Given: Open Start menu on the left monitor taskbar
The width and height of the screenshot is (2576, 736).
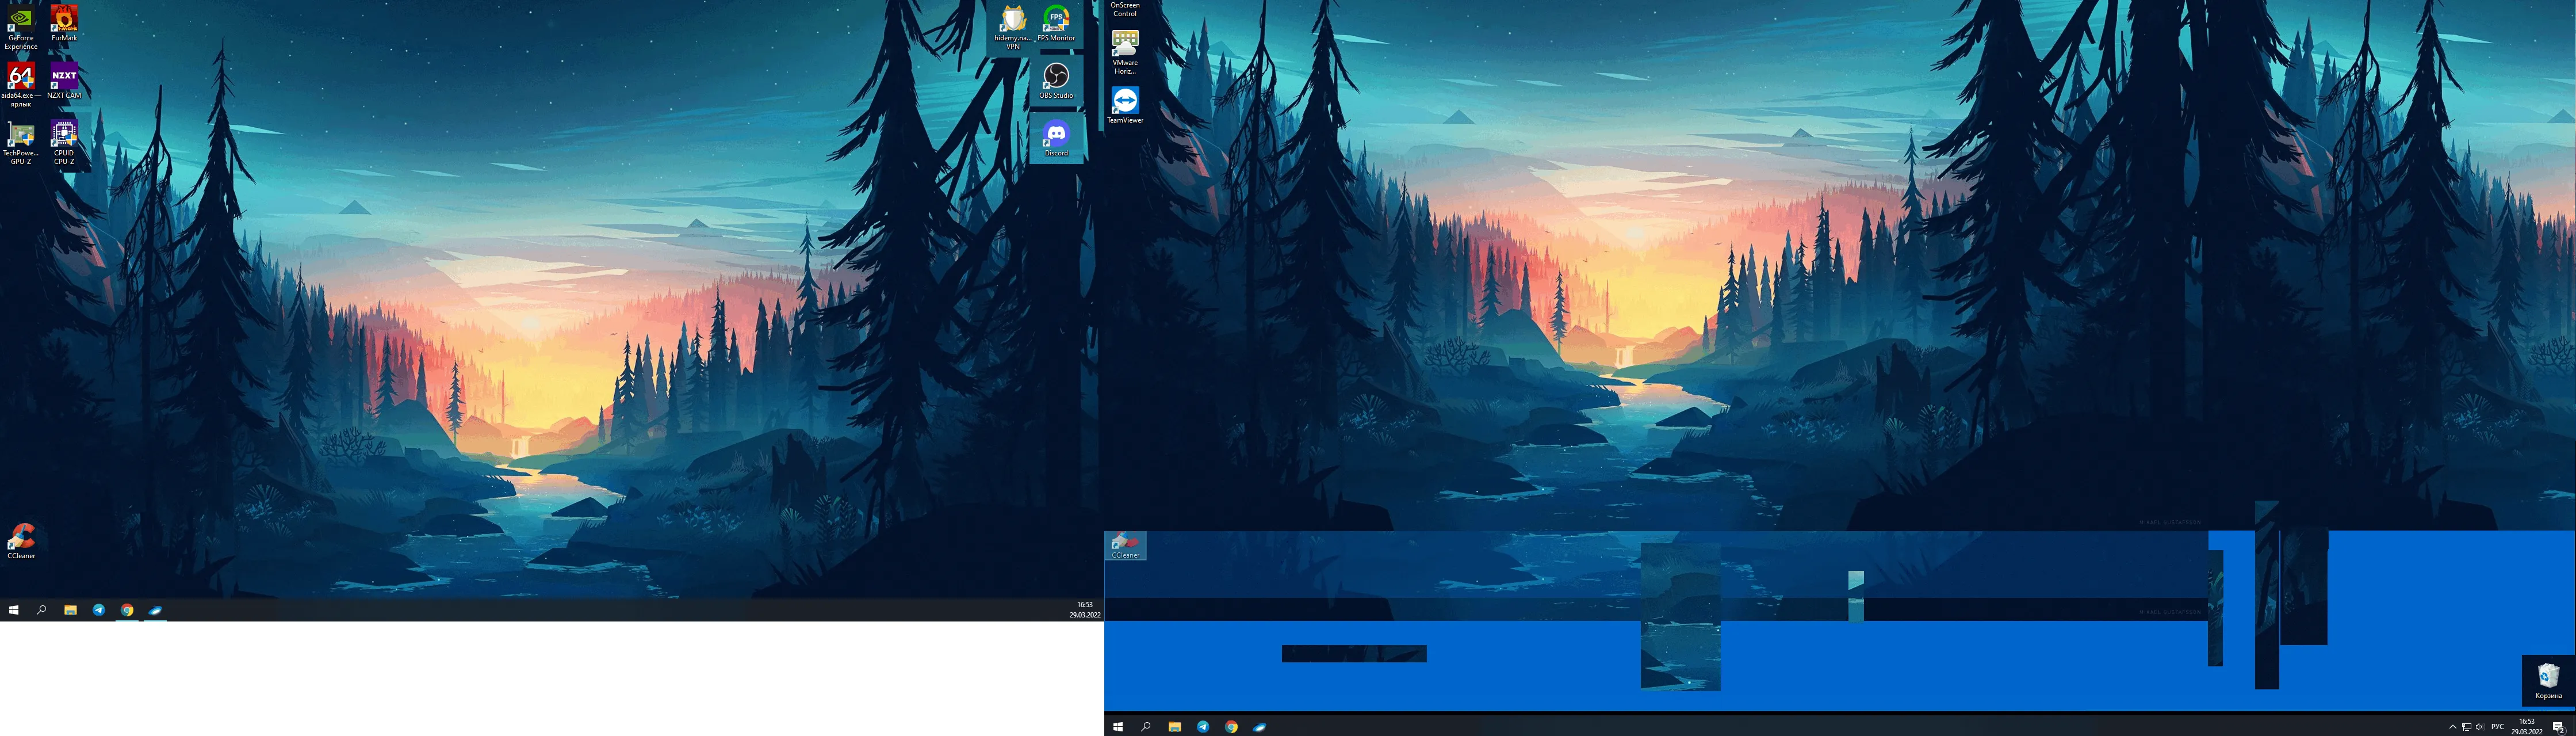Looking at the screenshot, I should [x=14, y=610].
